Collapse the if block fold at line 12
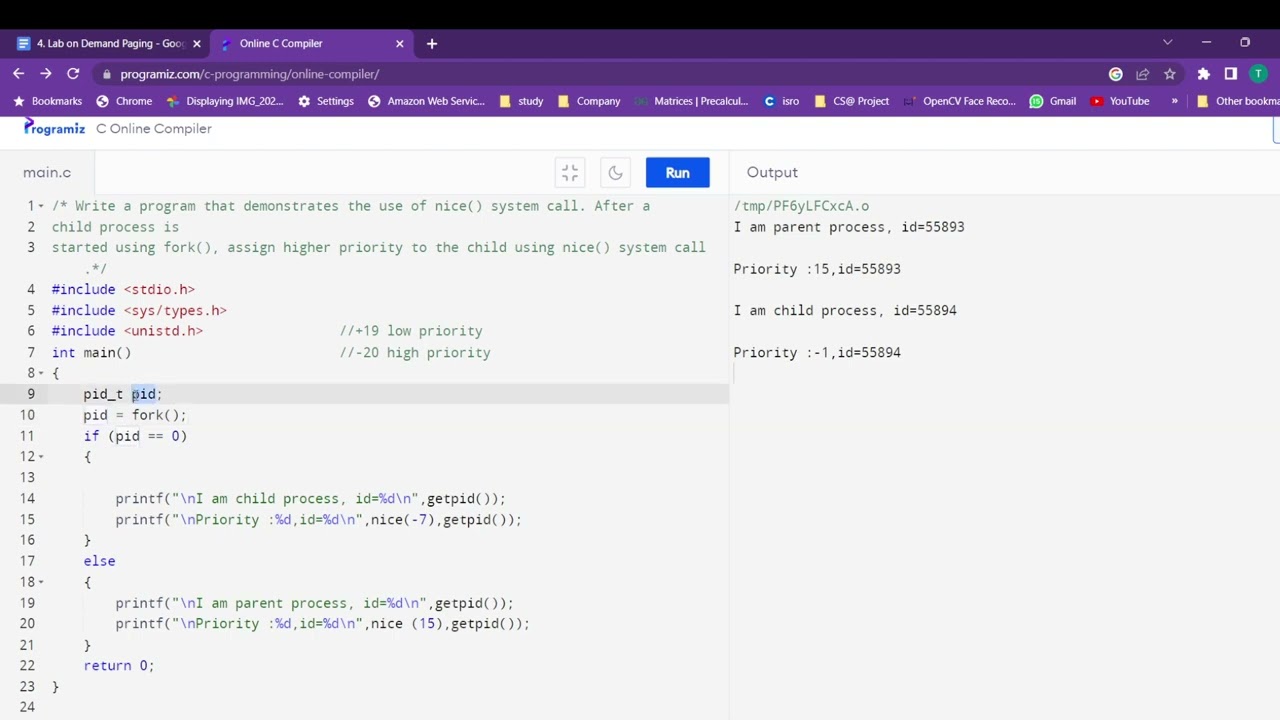Viewport: 1280px width, 720px height. click(41, 457)
